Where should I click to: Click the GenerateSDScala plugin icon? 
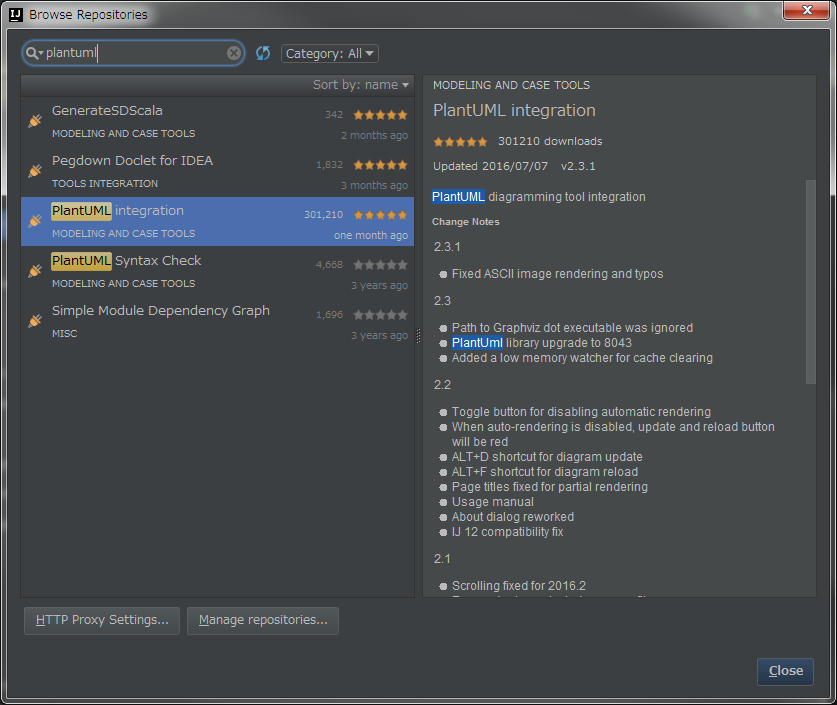click(x=34, y=120)
